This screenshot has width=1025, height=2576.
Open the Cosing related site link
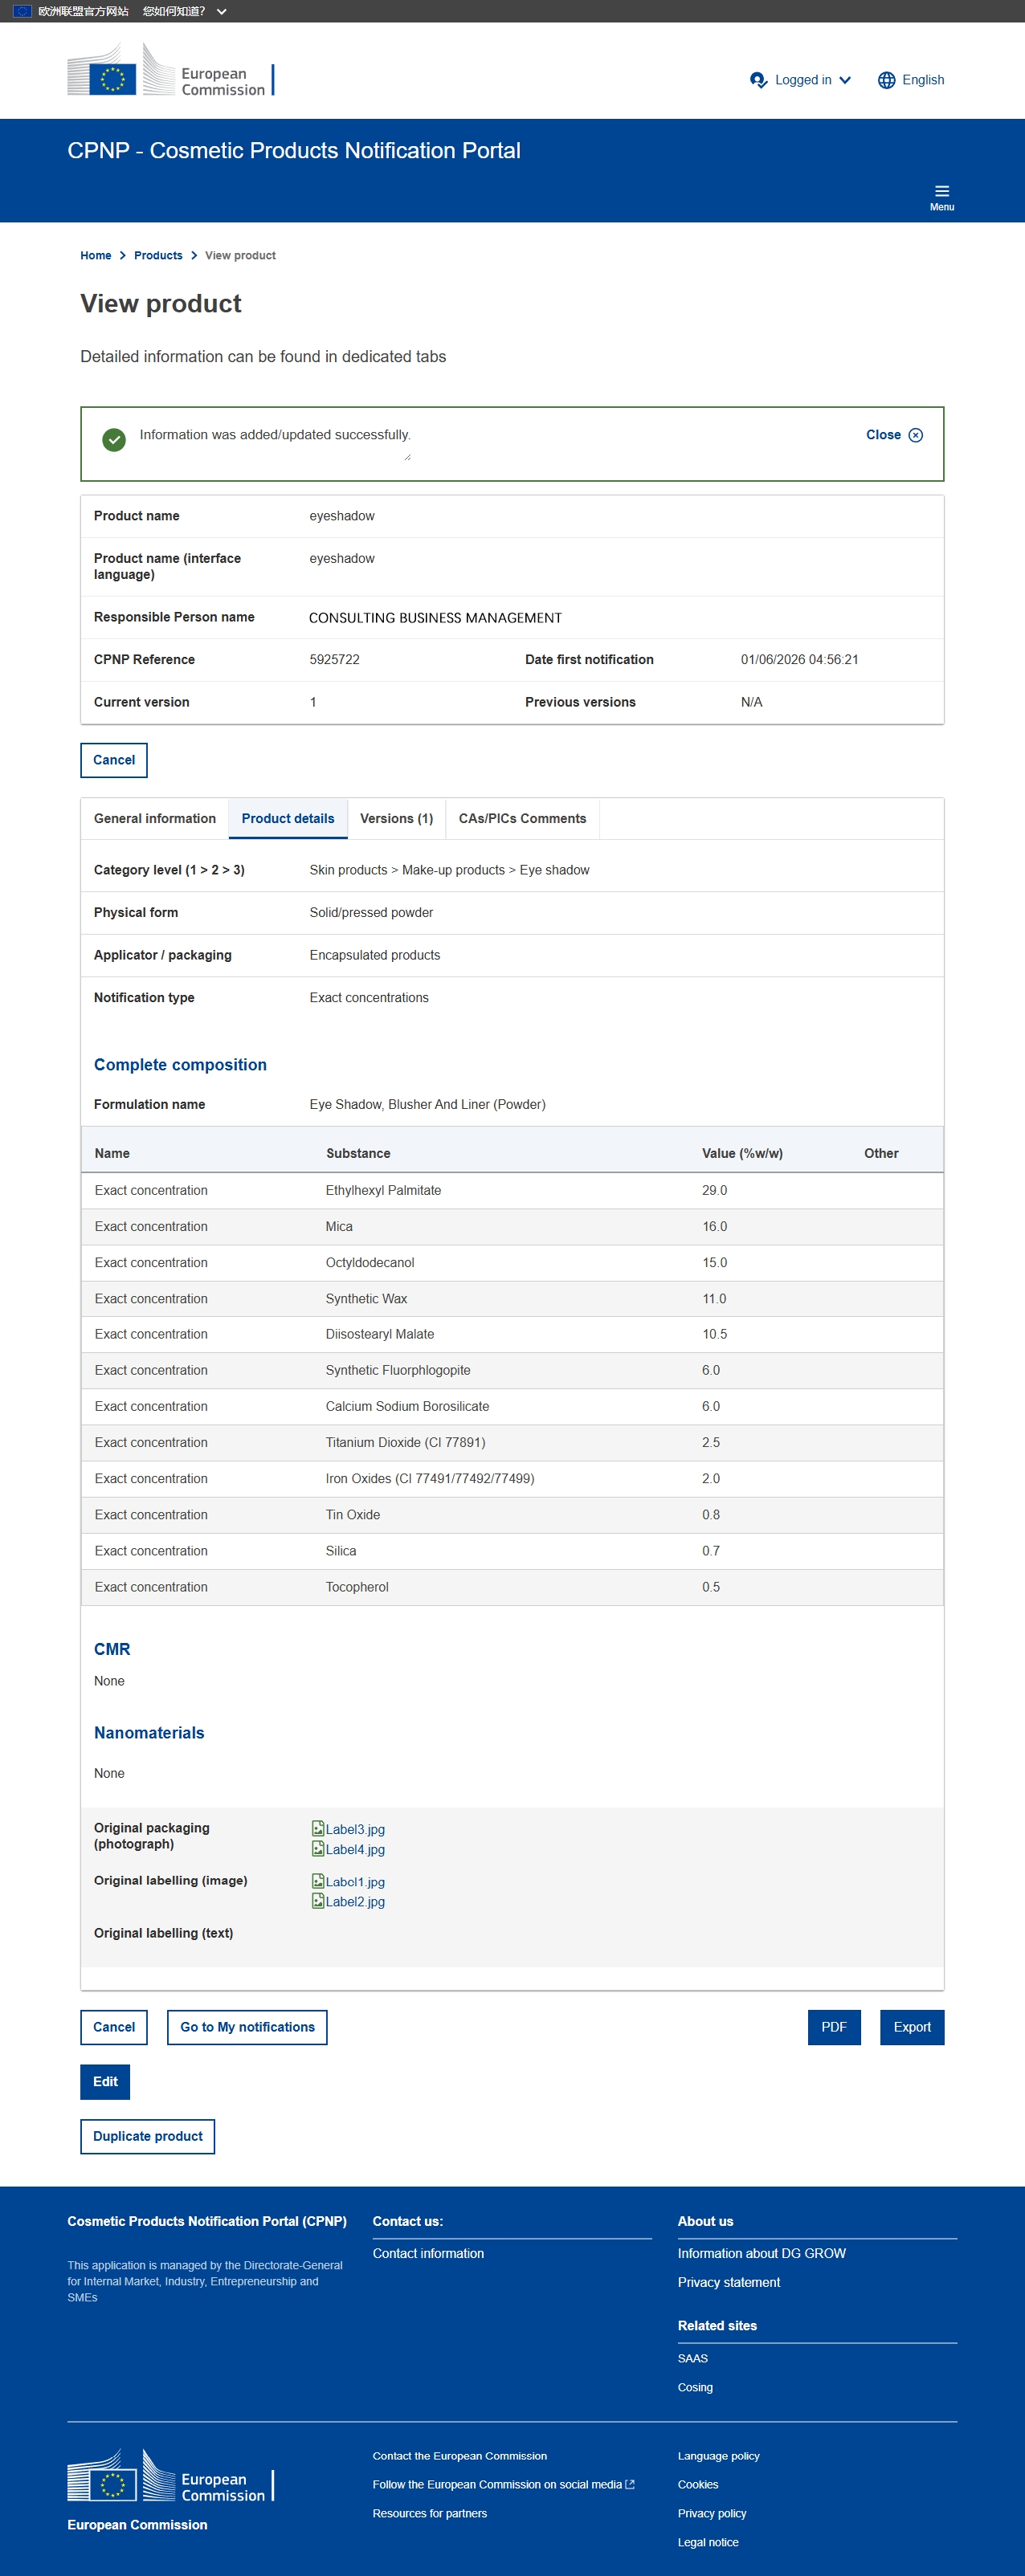(x=695, y=2387)
